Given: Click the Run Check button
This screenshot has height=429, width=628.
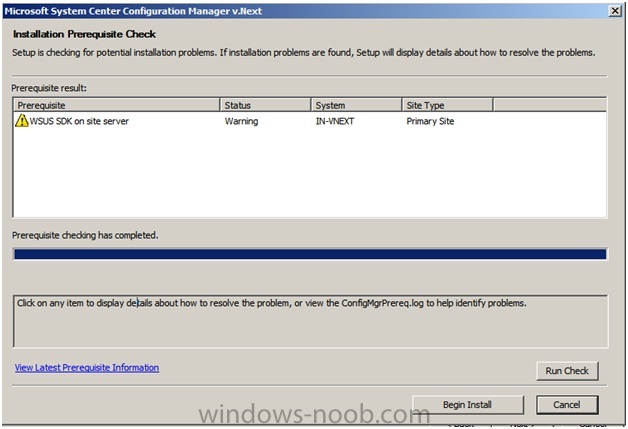Looking at the screenshot, I should pyautogui.click(x=567, y=371).
